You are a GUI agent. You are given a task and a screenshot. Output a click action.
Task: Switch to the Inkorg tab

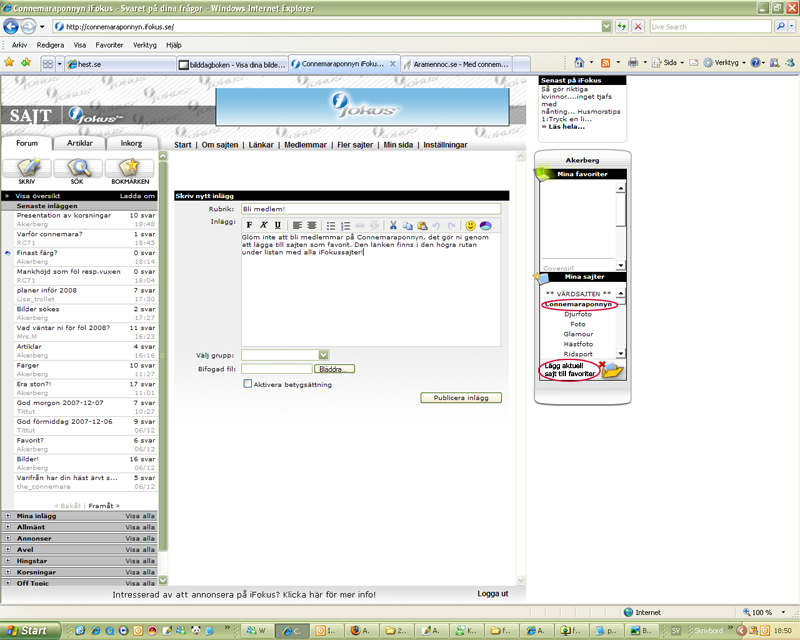point(132,143)
